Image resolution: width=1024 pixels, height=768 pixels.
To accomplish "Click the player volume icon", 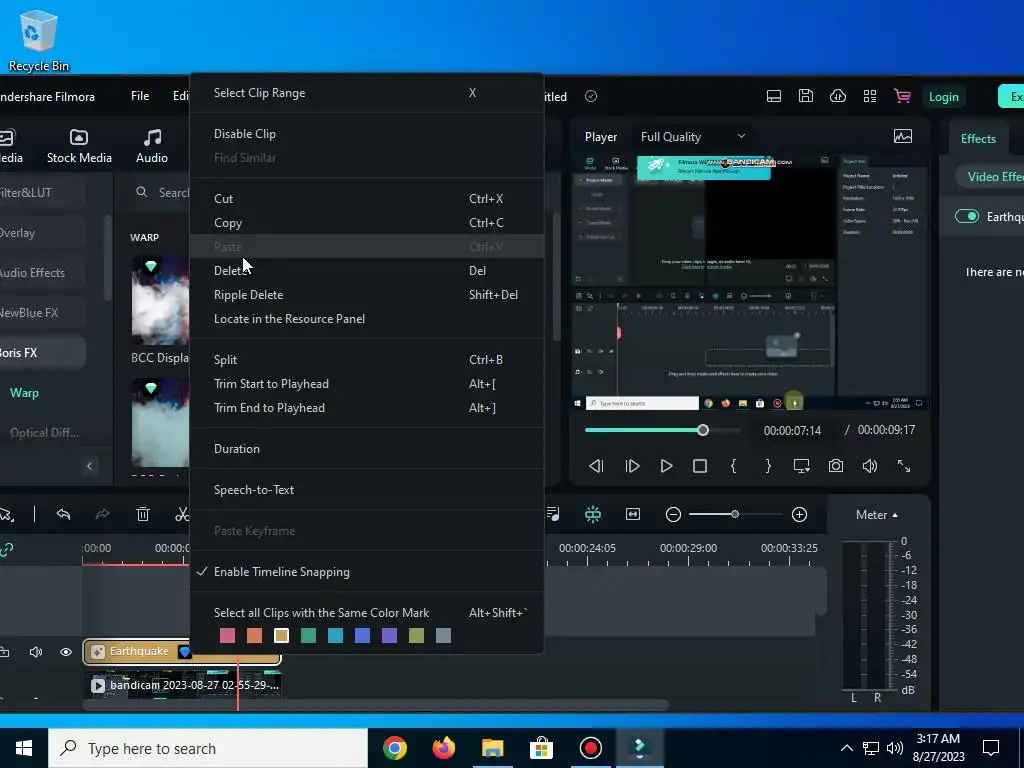I will (x=870, y=466).
